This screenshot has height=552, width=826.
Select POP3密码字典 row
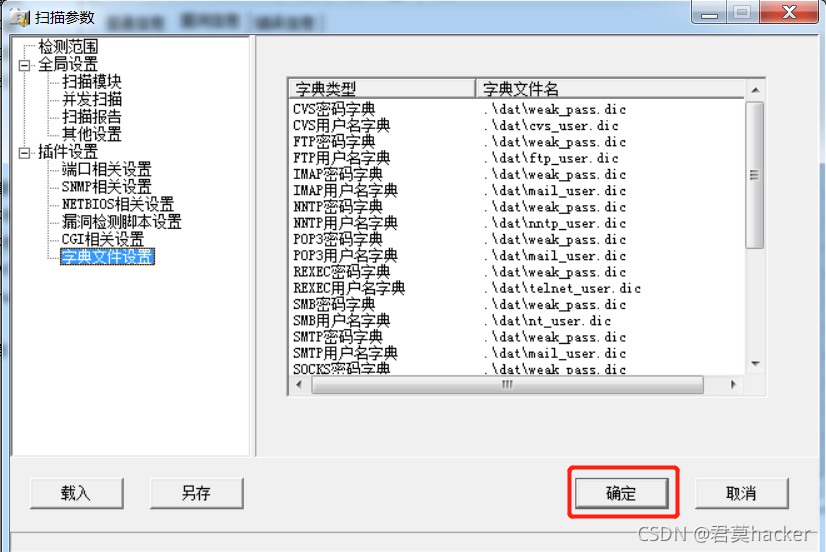516,240
